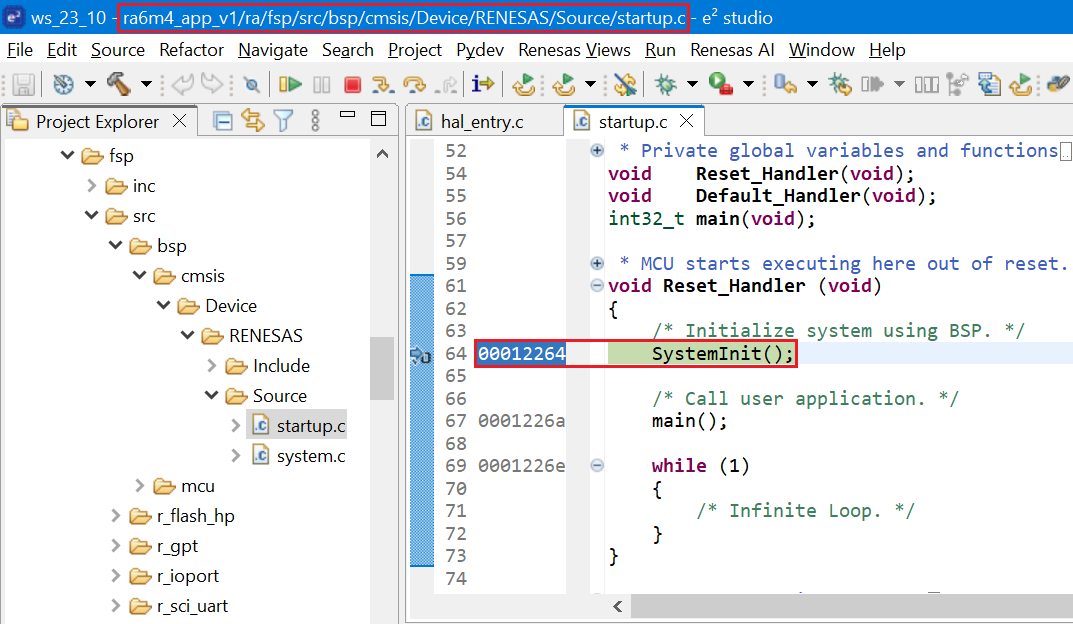Click the editor horizontal scroll left arrow
This screenshot has width=1073, height=624.
tap(617, 606)
